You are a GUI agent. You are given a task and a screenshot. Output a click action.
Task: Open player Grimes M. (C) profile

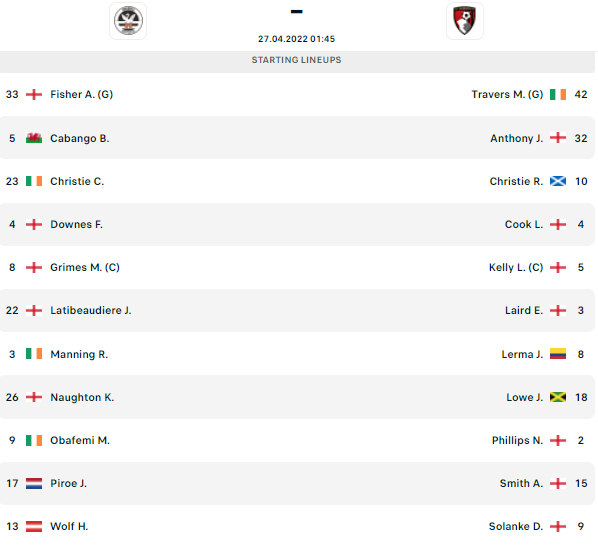[x=85, y=267]
